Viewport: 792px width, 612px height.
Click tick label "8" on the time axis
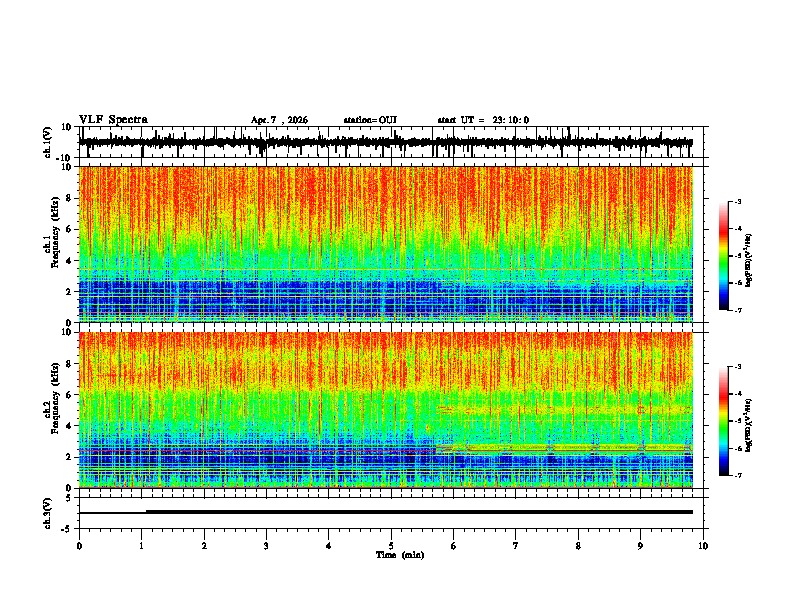click(578, 546)
